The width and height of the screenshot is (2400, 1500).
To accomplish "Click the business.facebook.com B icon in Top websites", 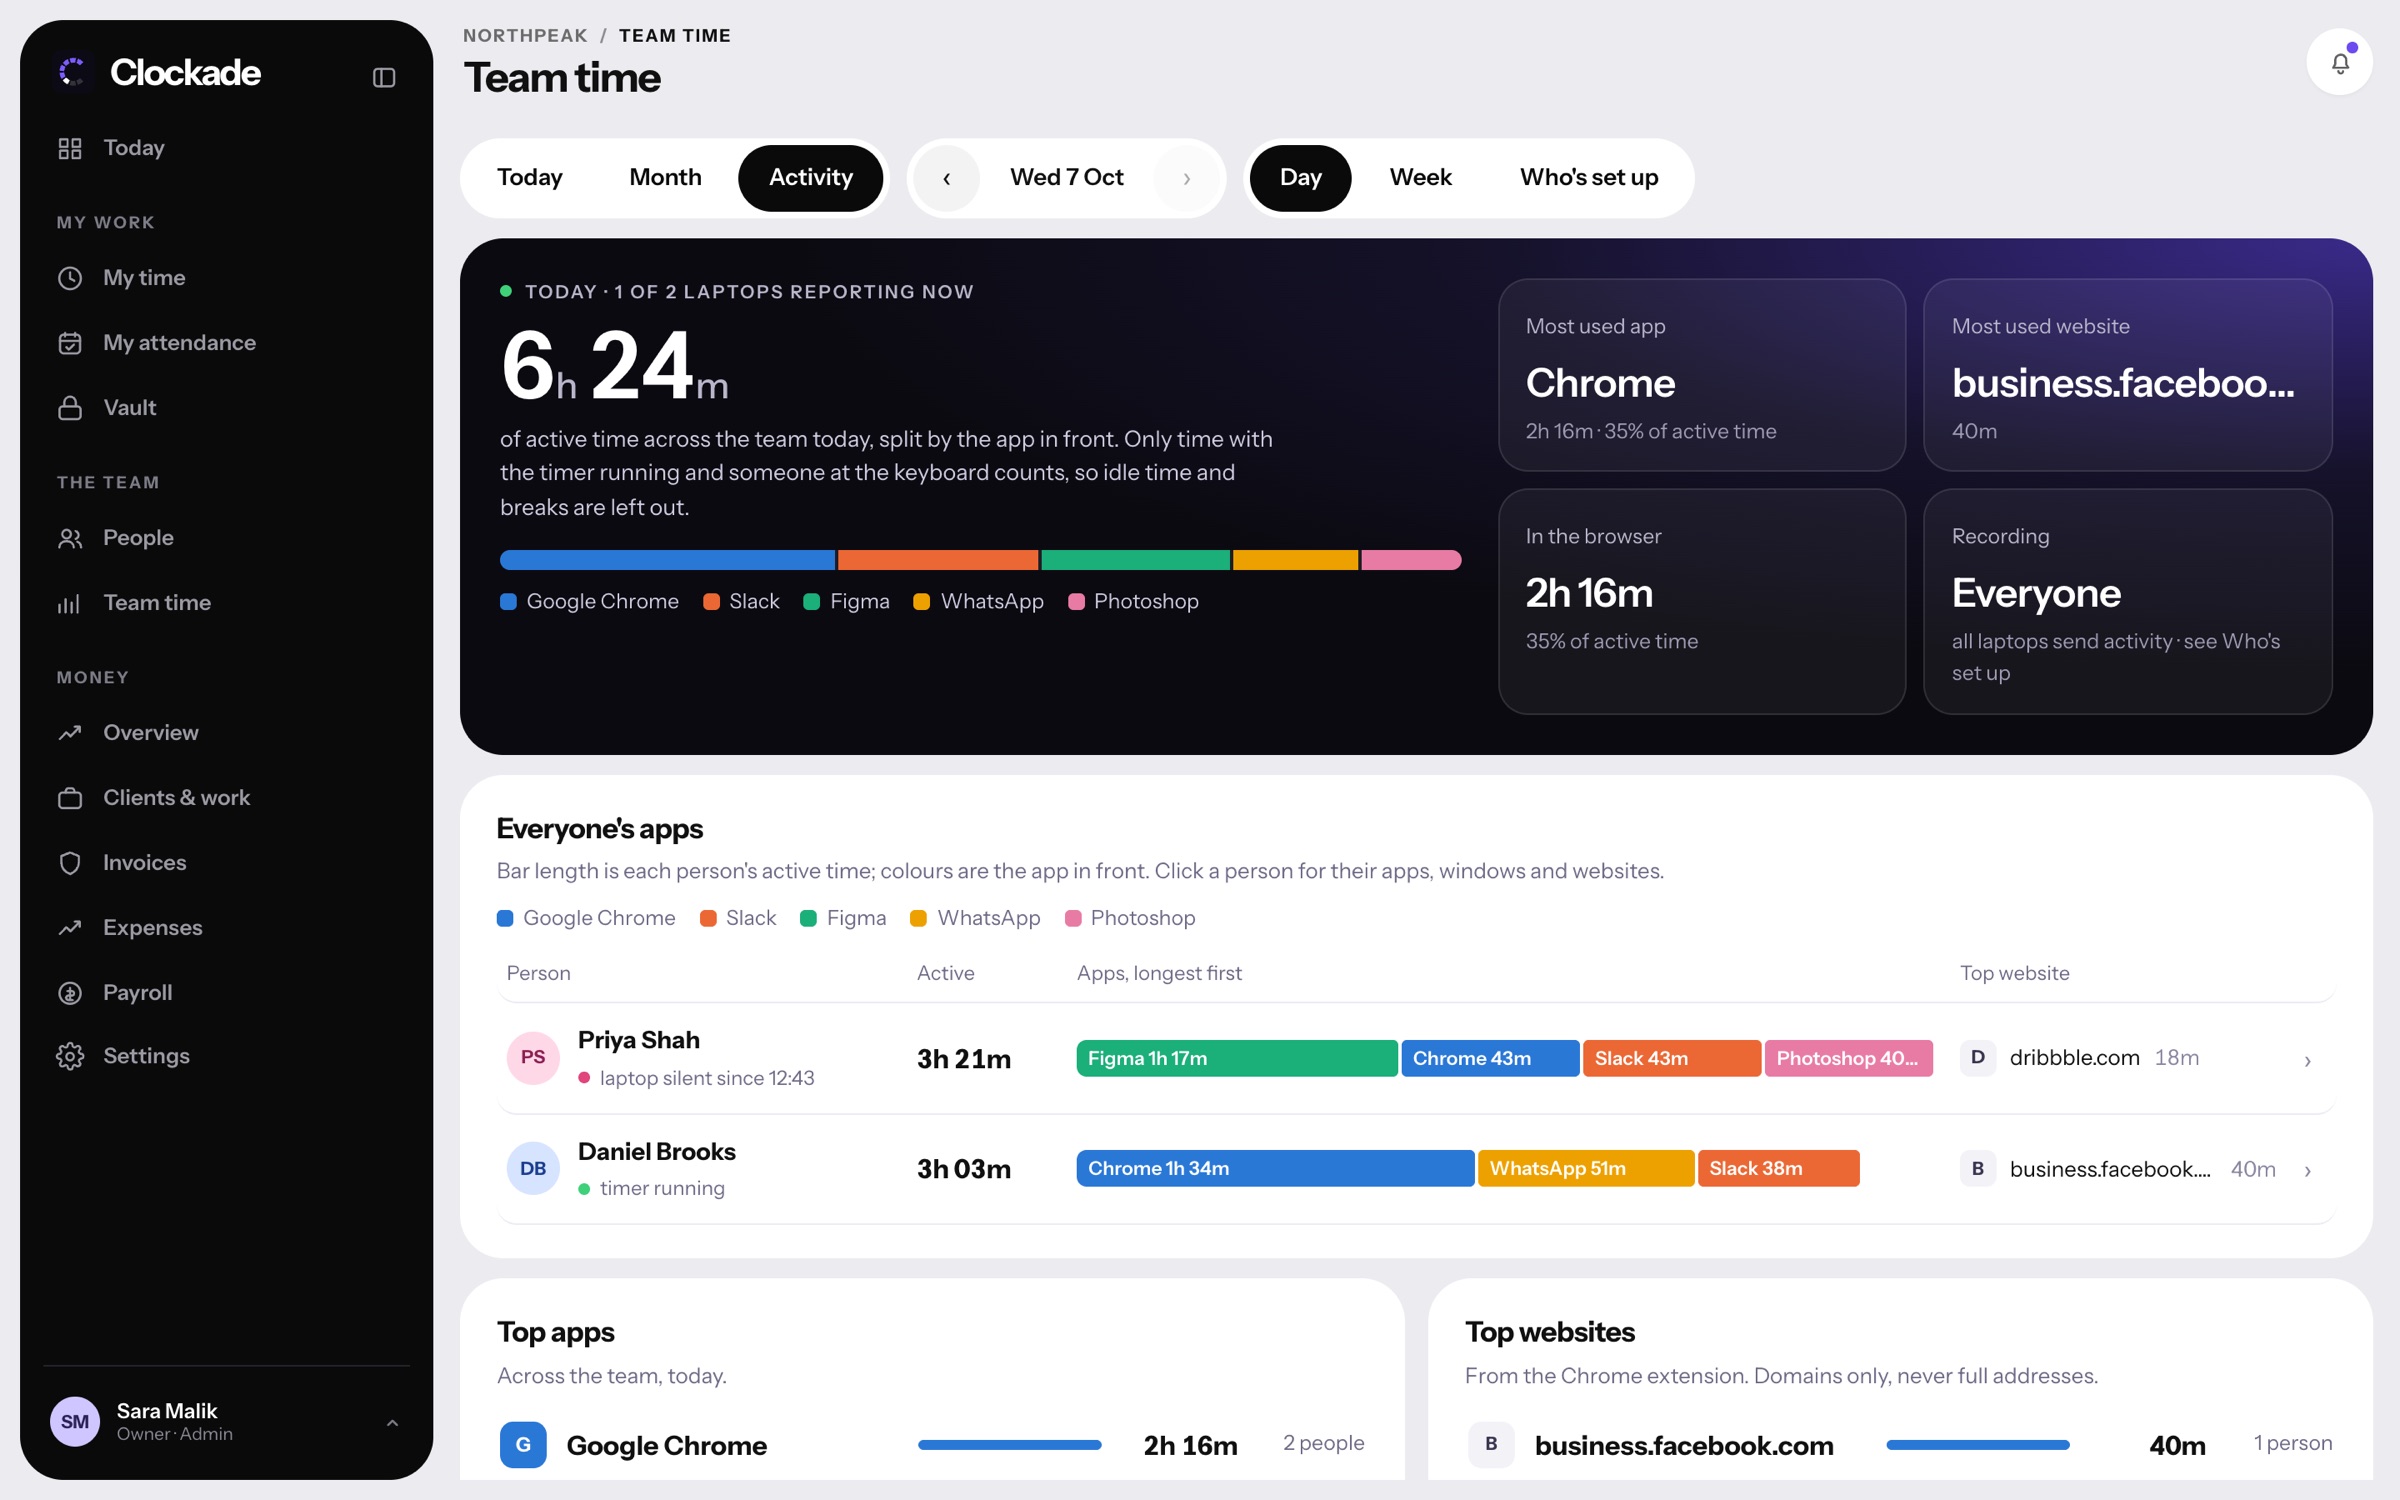I will pos(1491,1444).
